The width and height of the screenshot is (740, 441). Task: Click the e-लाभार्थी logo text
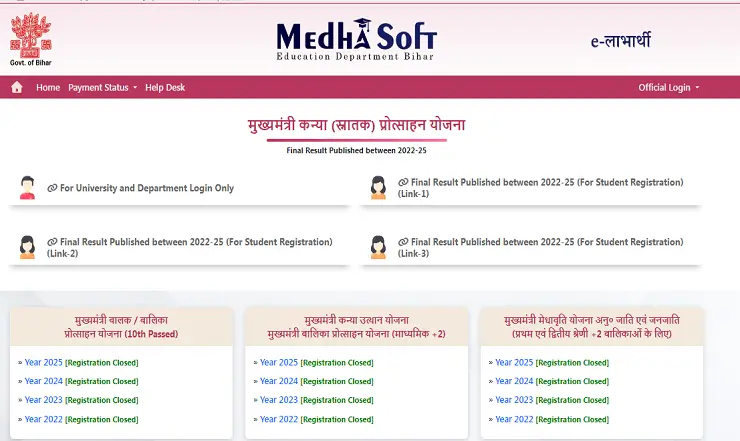635,41
